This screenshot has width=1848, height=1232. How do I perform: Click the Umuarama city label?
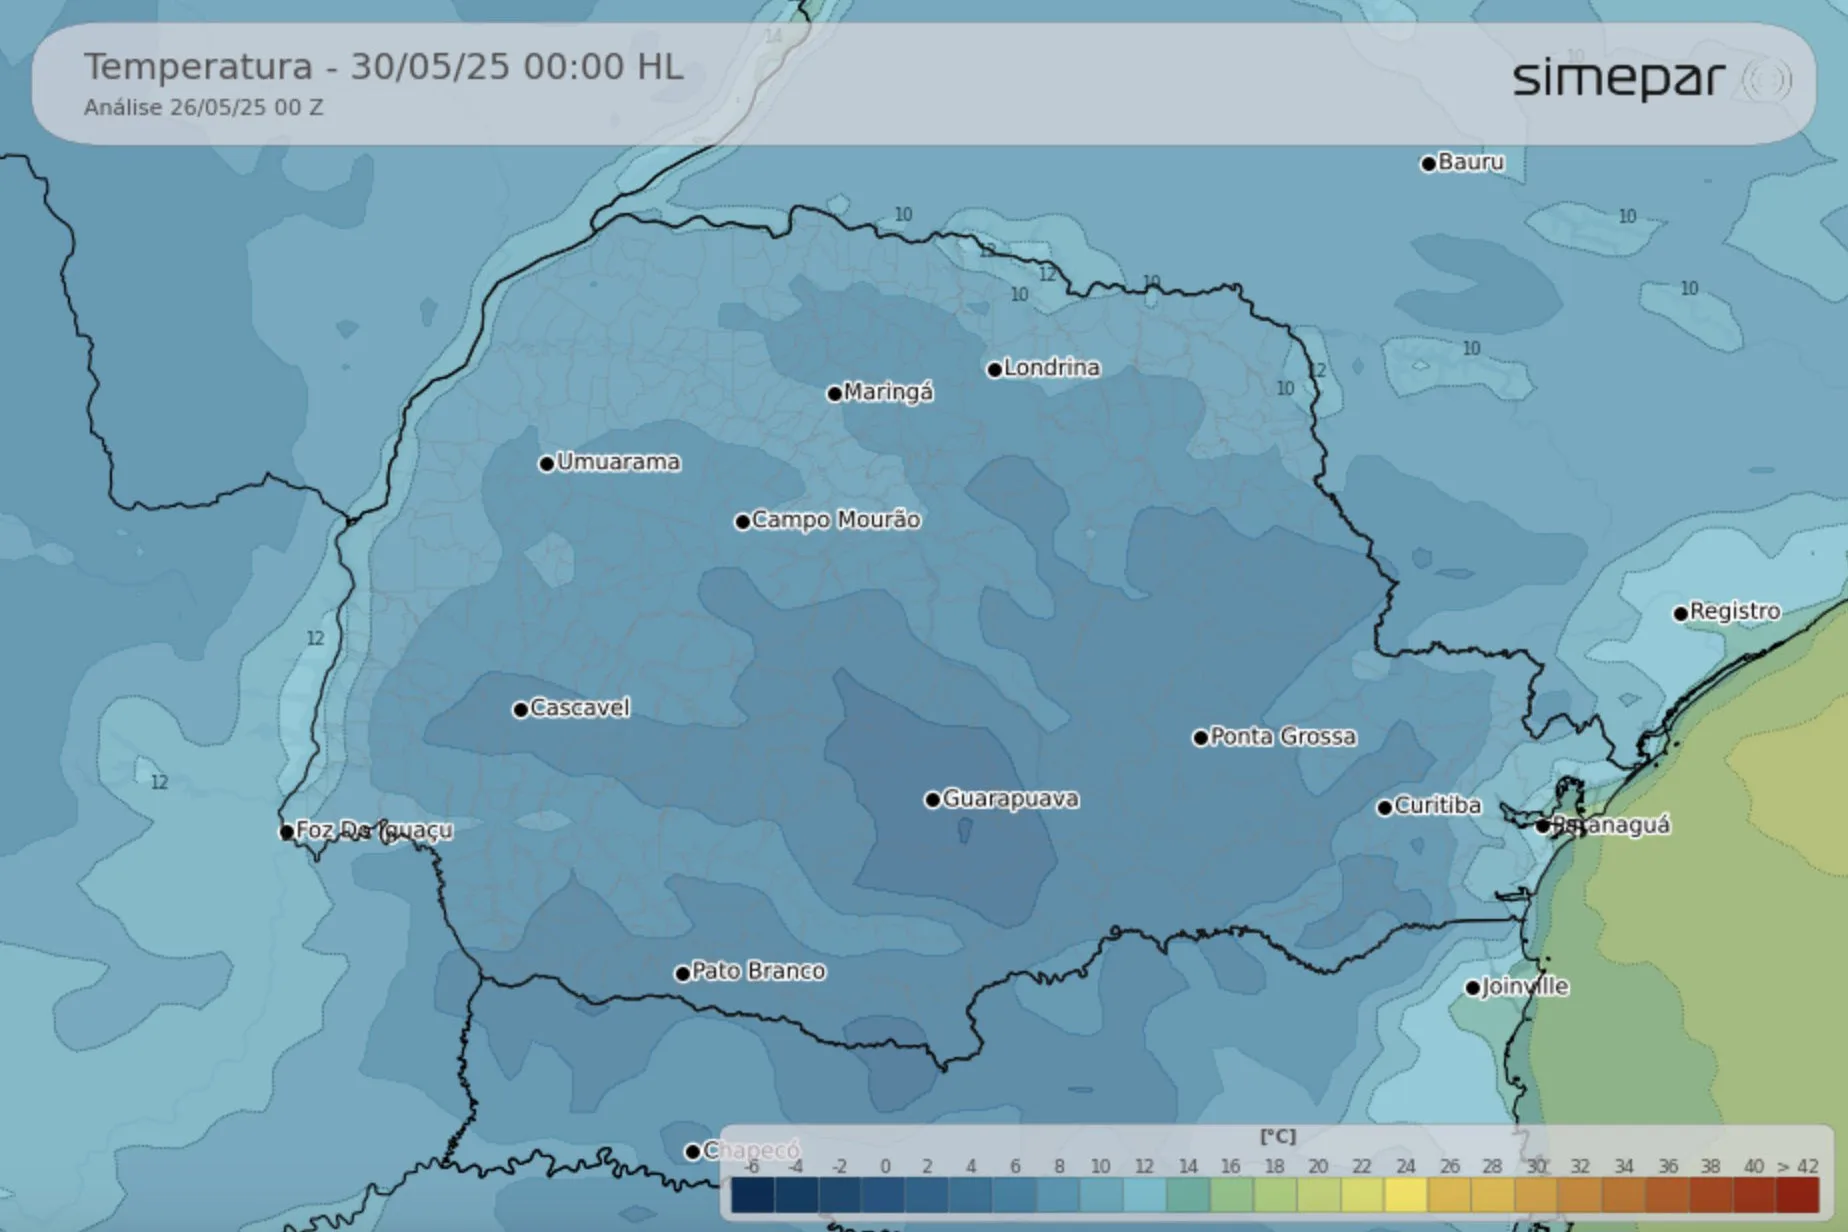tap(618, 462)
